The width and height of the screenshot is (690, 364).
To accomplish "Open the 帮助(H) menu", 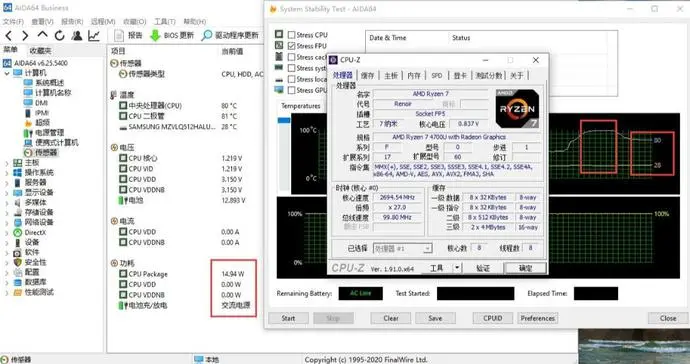I will pos(195,22).
